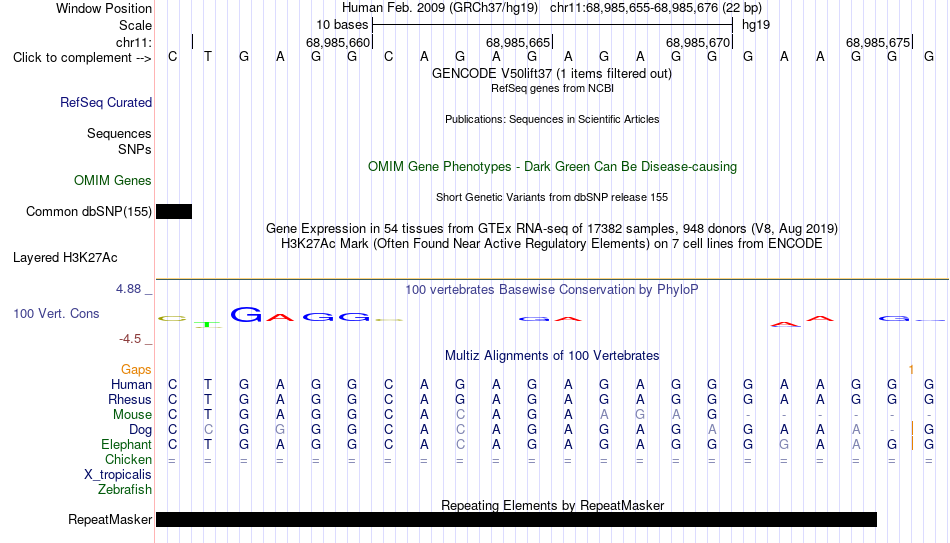This screenshot has height=543, width=950.
Task: Open 'Publications: Sequences in Scientific Articles' title
Action: point(552,119)
